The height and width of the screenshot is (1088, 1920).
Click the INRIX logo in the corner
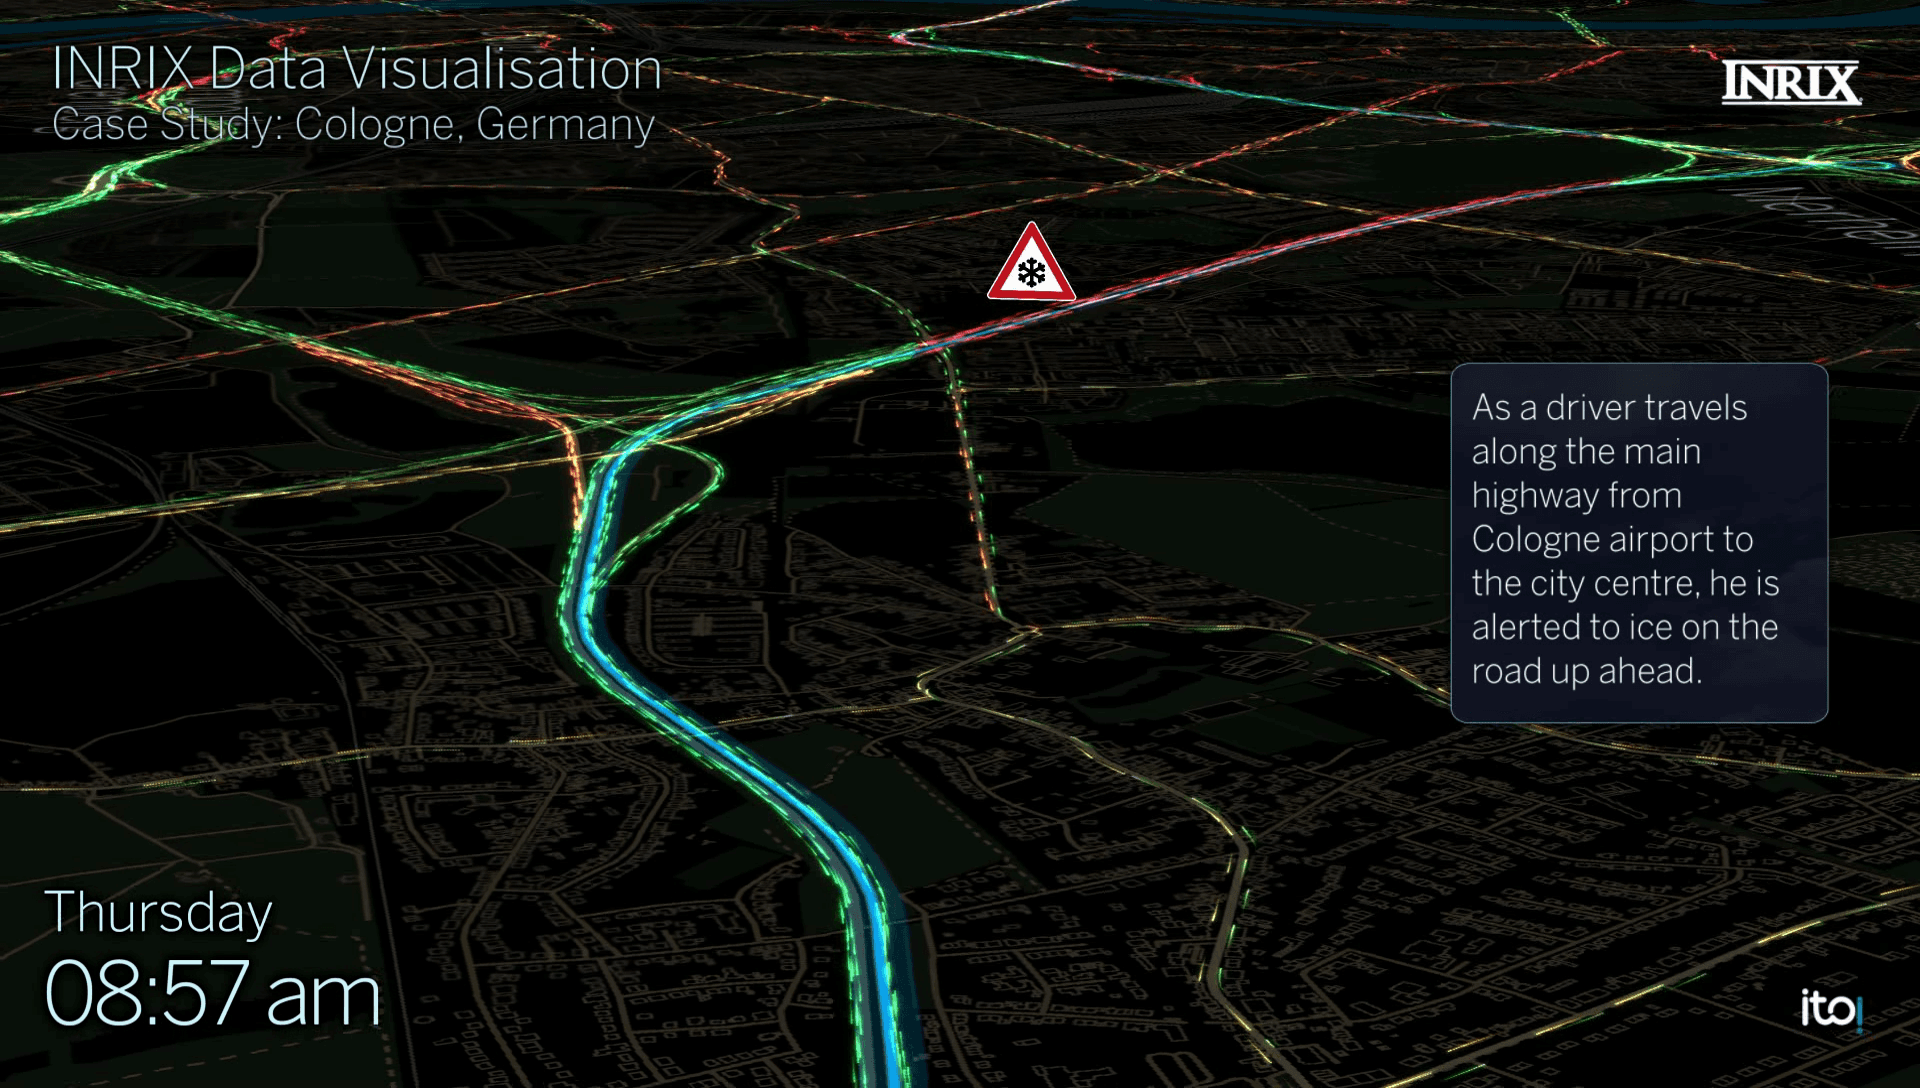pyautogui.click(x=1791, y=83)
